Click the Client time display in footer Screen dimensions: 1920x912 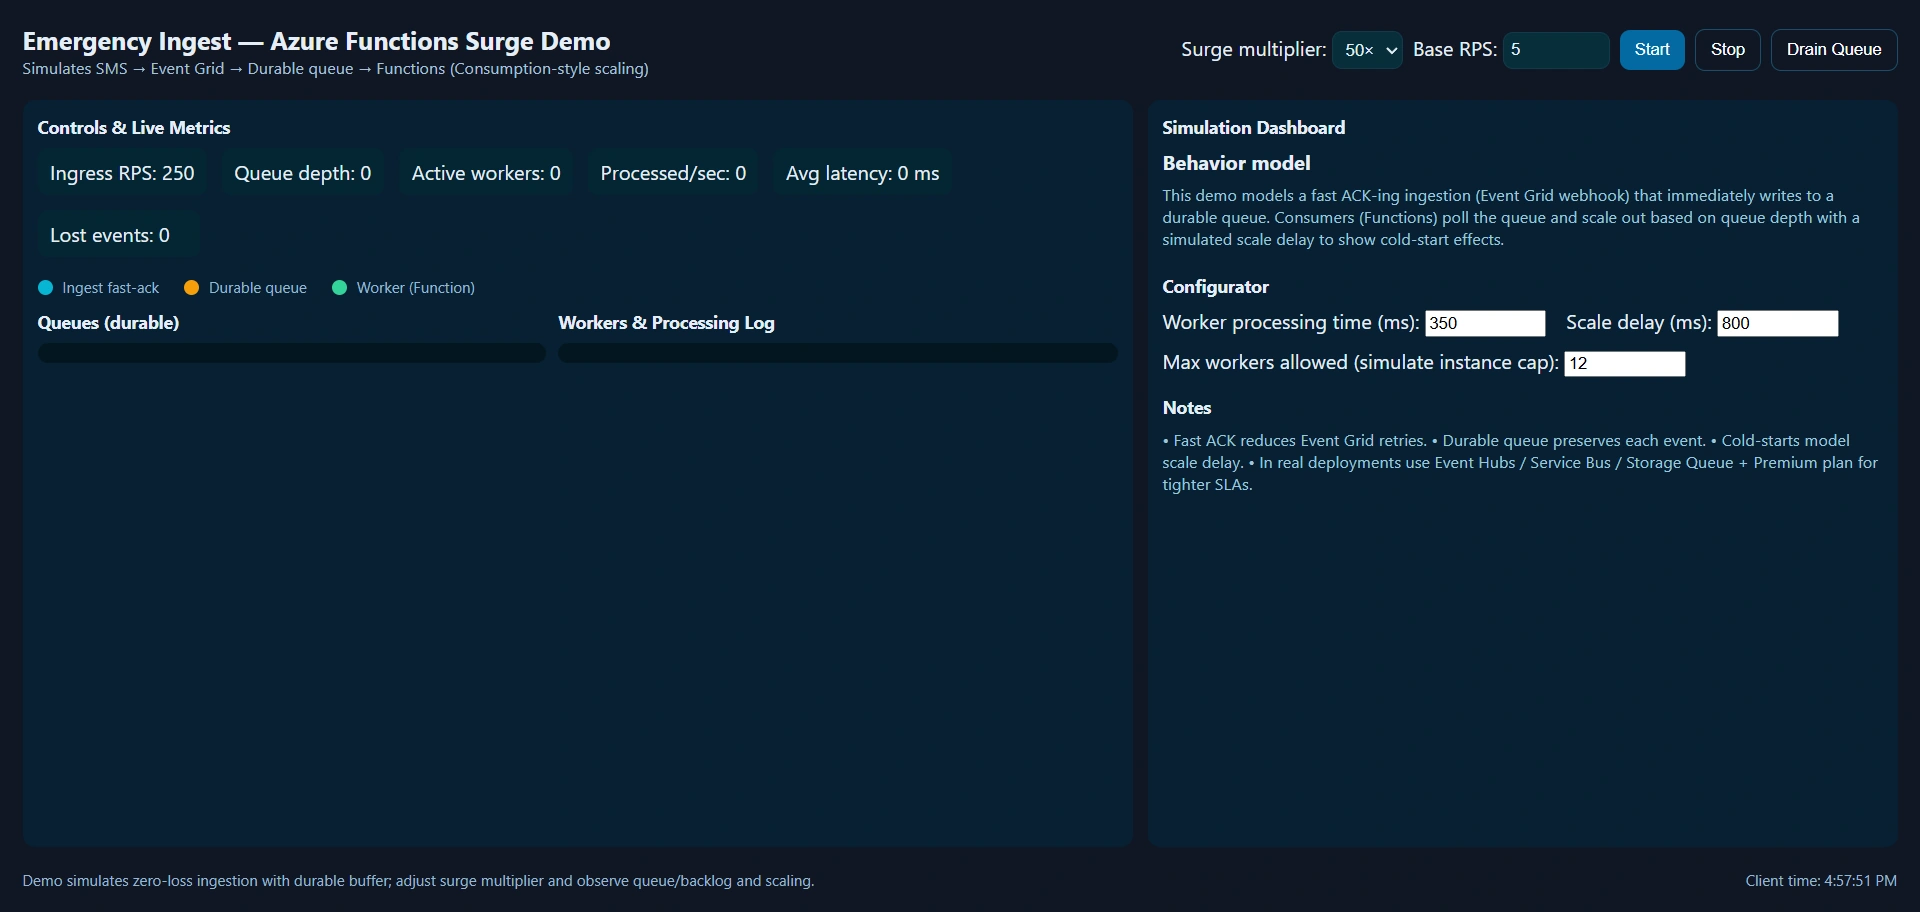1821,881
